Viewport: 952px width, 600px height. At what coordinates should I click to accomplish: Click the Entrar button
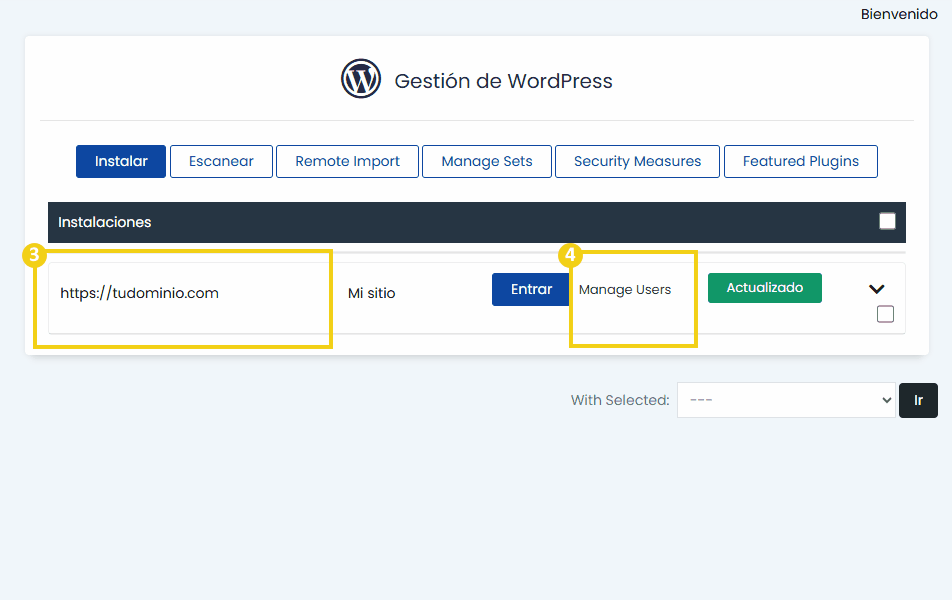(531, 289)
